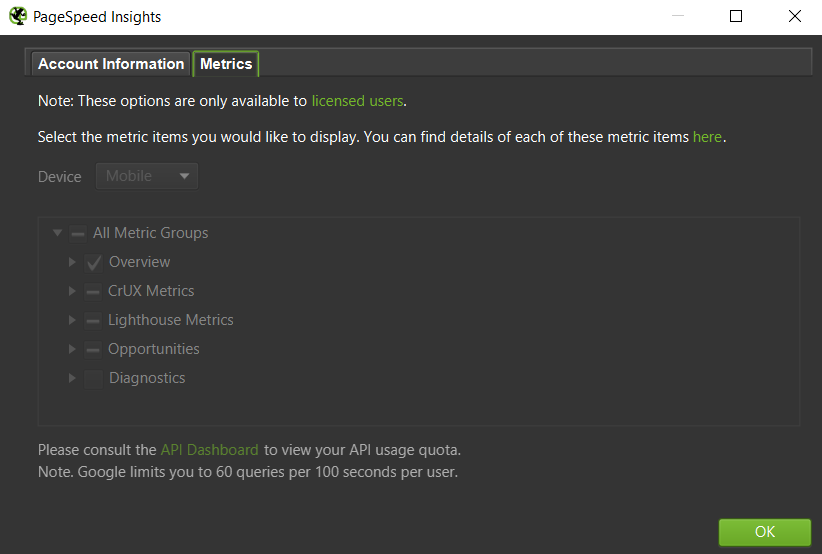
Task: Maximize the PageSpeed Insights window
Action: pyautogui.click(x=736, y=16)
